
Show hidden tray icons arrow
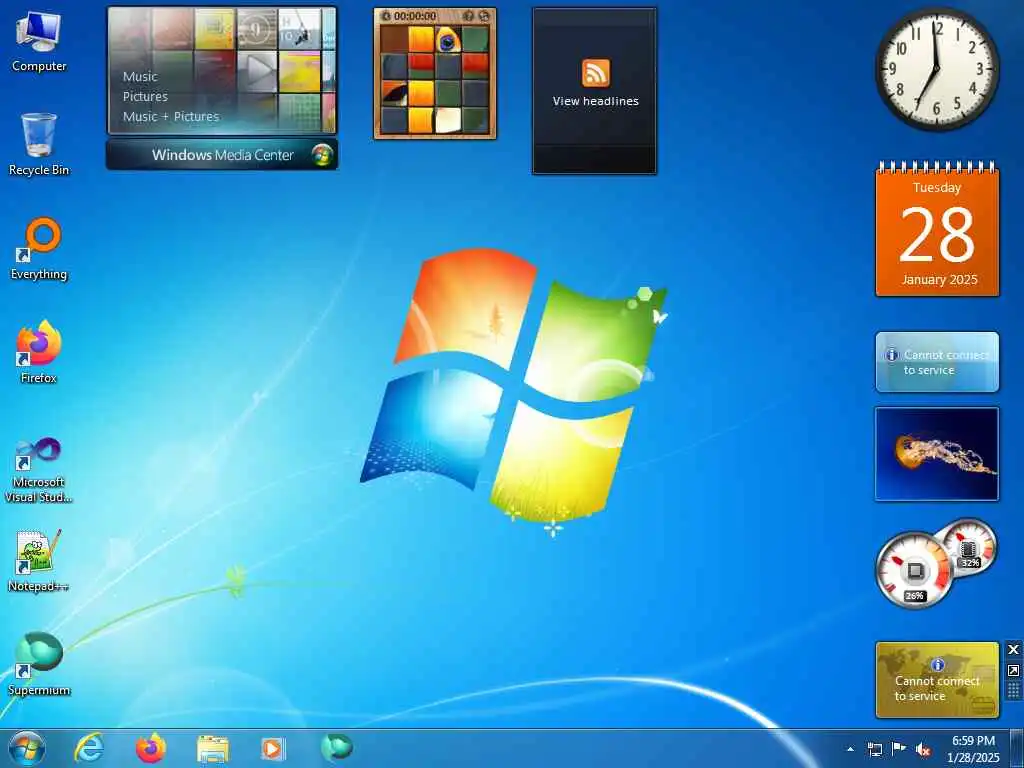(850, 749)
